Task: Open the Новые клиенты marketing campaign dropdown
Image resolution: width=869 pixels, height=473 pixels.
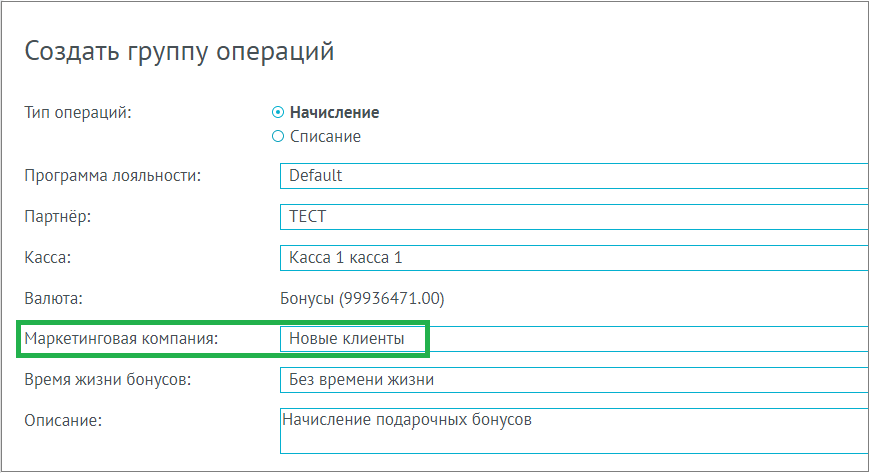Action: (x=574, y=339)
